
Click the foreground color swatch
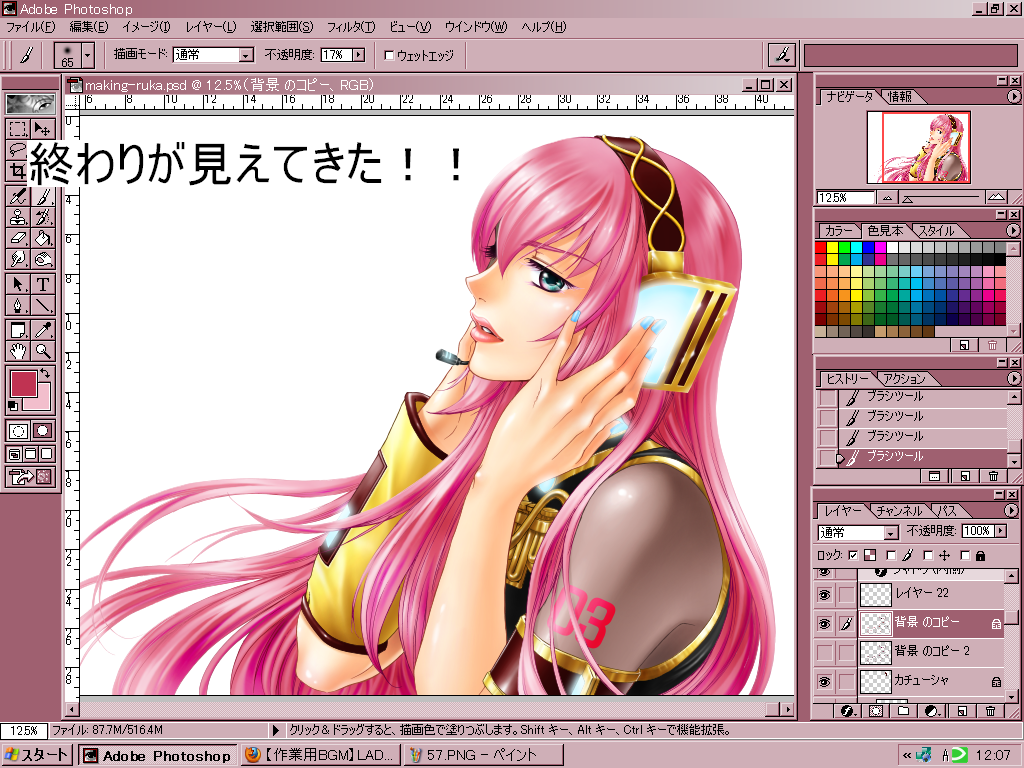point(22,383)
